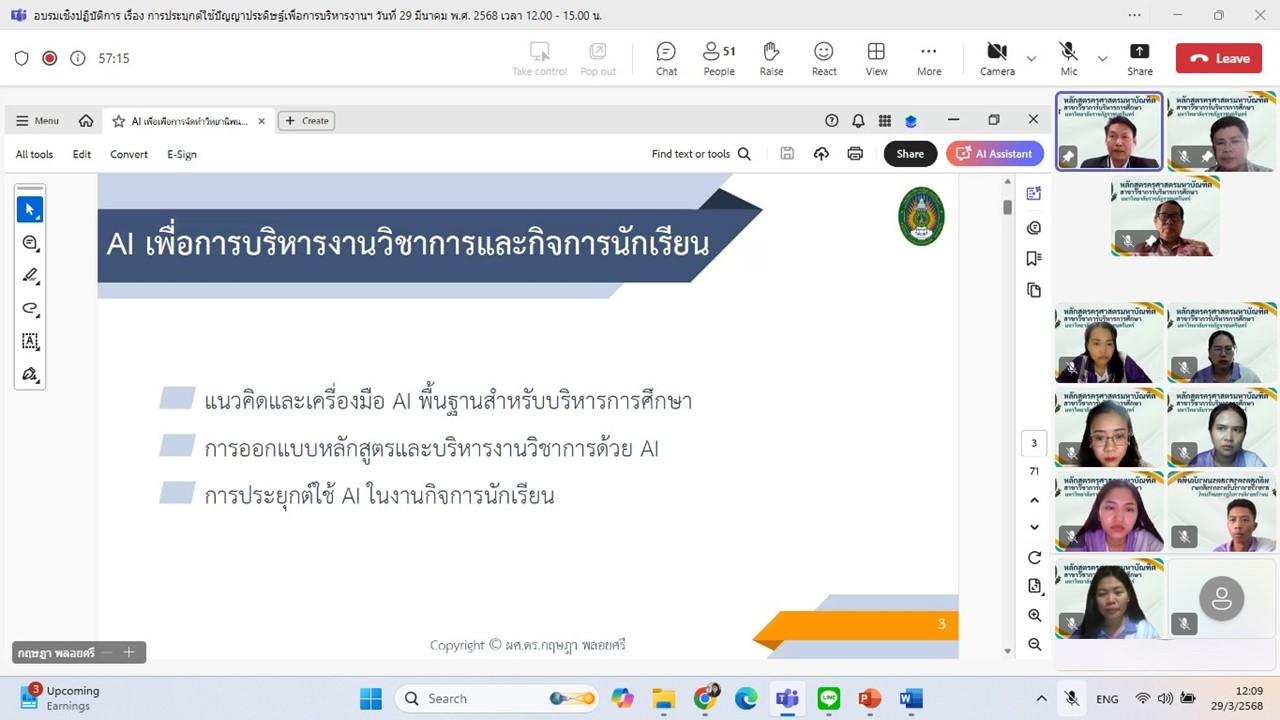
Task: Open the meeting View layout options
Action: click(876, 58)
